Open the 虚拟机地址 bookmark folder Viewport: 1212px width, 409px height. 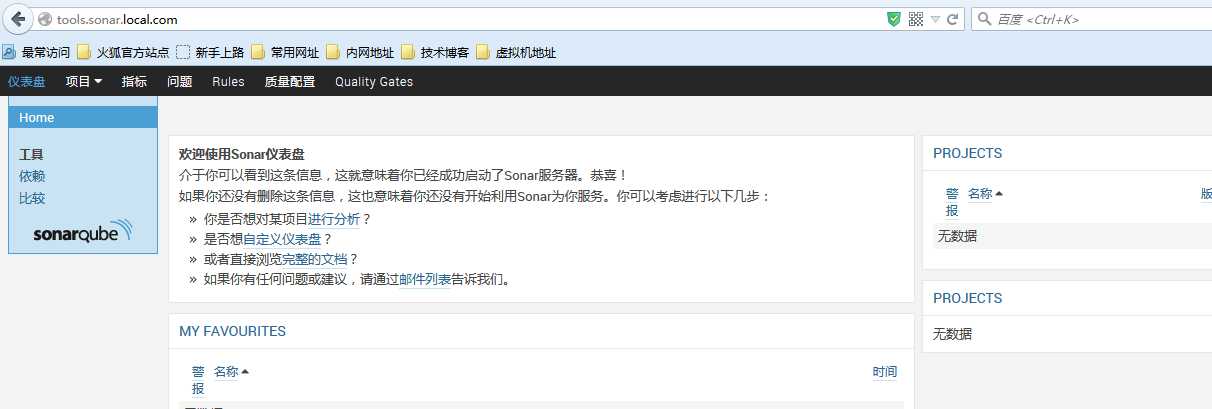(x=516, y=52)
